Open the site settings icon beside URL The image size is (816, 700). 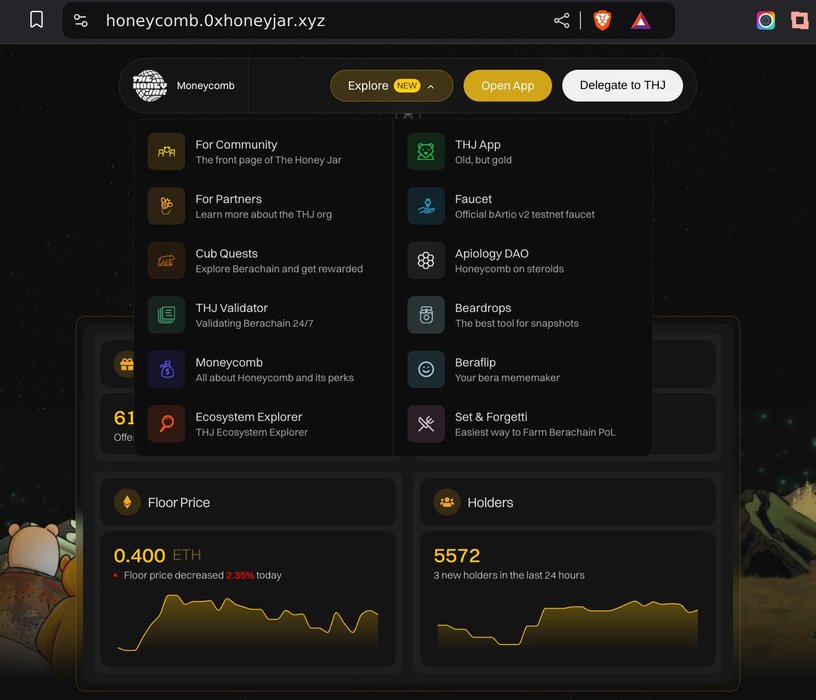(81, 20)
